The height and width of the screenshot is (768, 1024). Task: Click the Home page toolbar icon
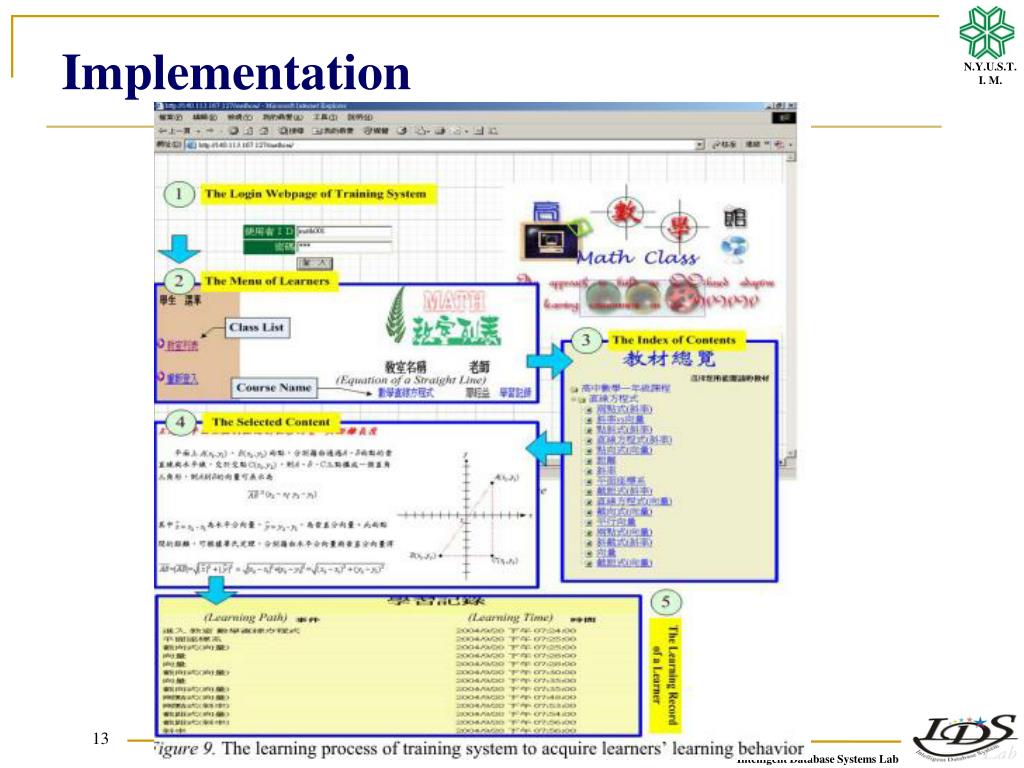click(264, 131)
